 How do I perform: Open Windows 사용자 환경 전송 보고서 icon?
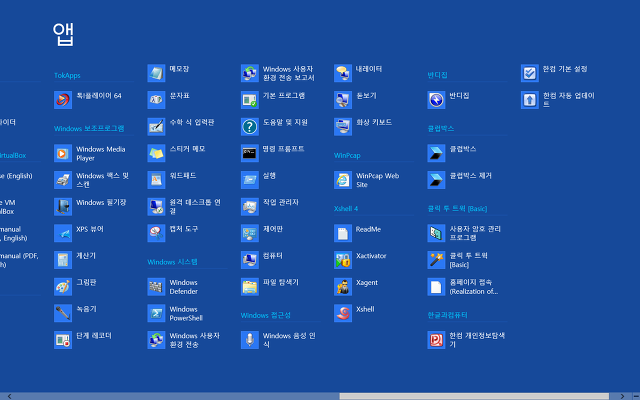250,73
